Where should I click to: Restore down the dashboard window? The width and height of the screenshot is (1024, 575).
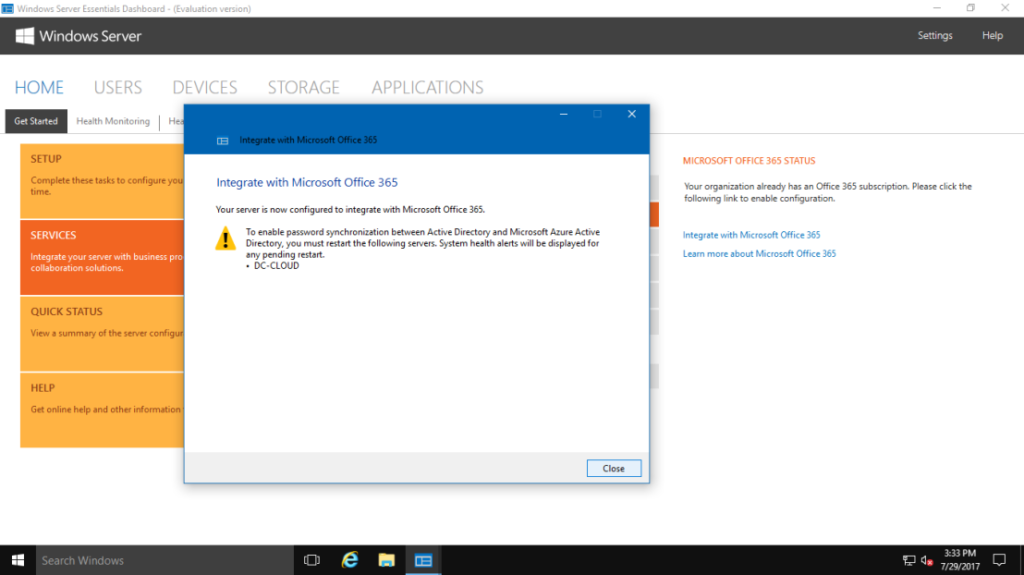(x=970, y=8)
